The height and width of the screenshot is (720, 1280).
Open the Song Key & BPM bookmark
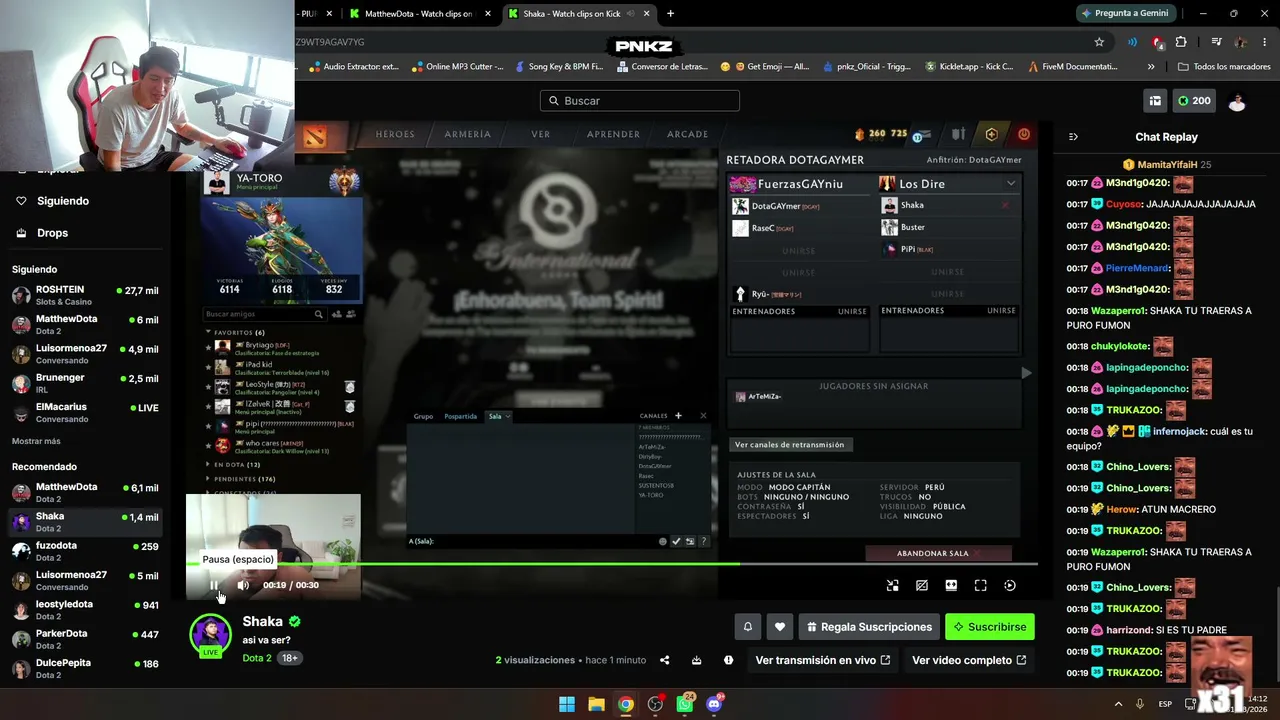(558, 67)
